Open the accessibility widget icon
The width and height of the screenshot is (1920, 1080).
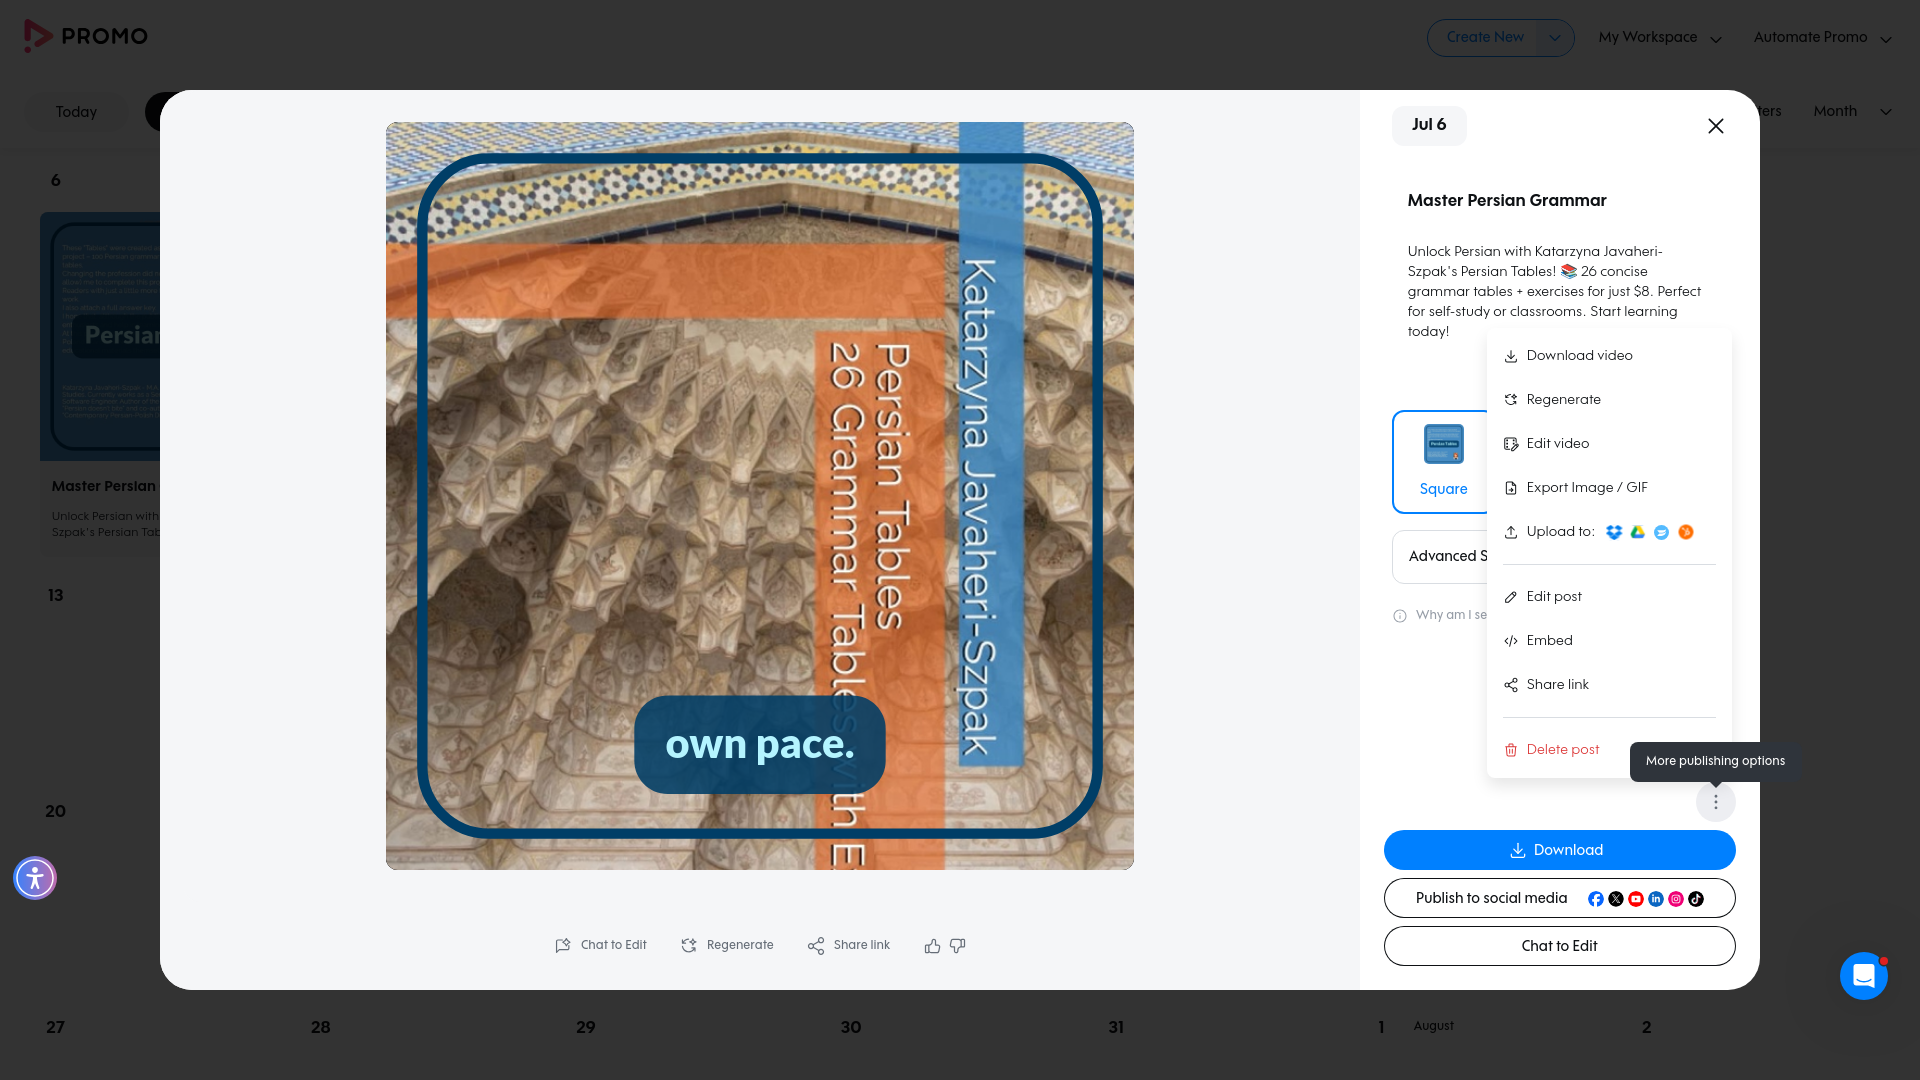35,878
